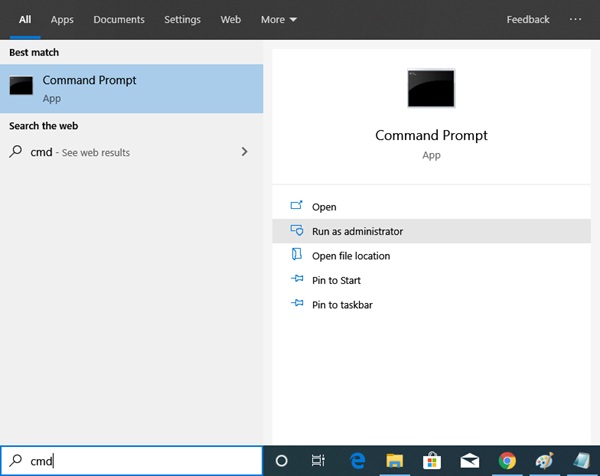Choose Run as administrator
Screen dimensions: 600x476
pyautogui.click(x=357, y=231)
